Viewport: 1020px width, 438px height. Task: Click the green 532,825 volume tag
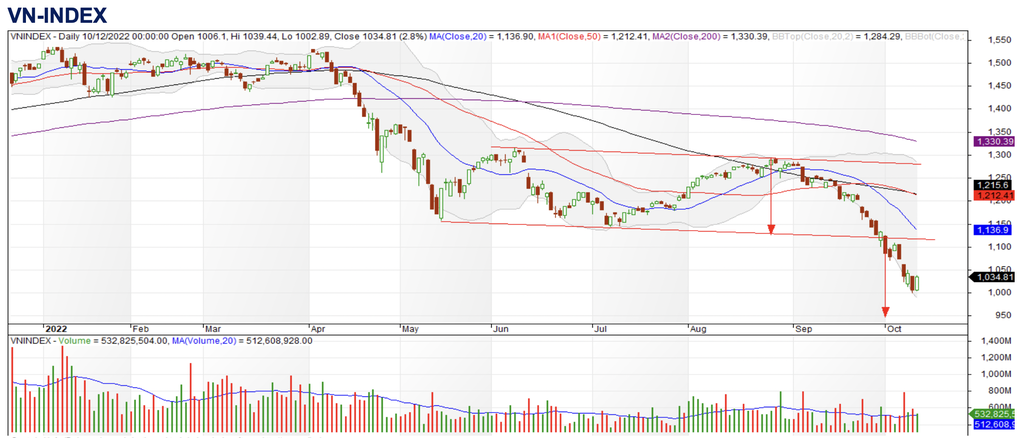pos(994,413)
